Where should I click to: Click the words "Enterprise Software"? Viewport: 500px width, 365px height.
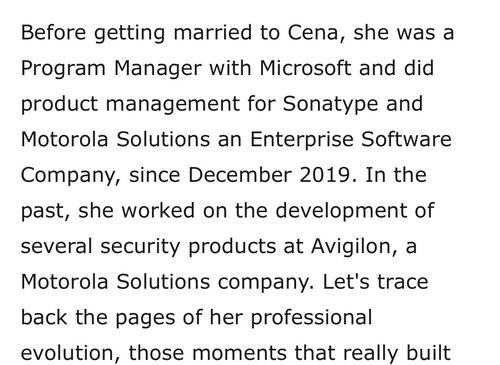click(351, 139)
